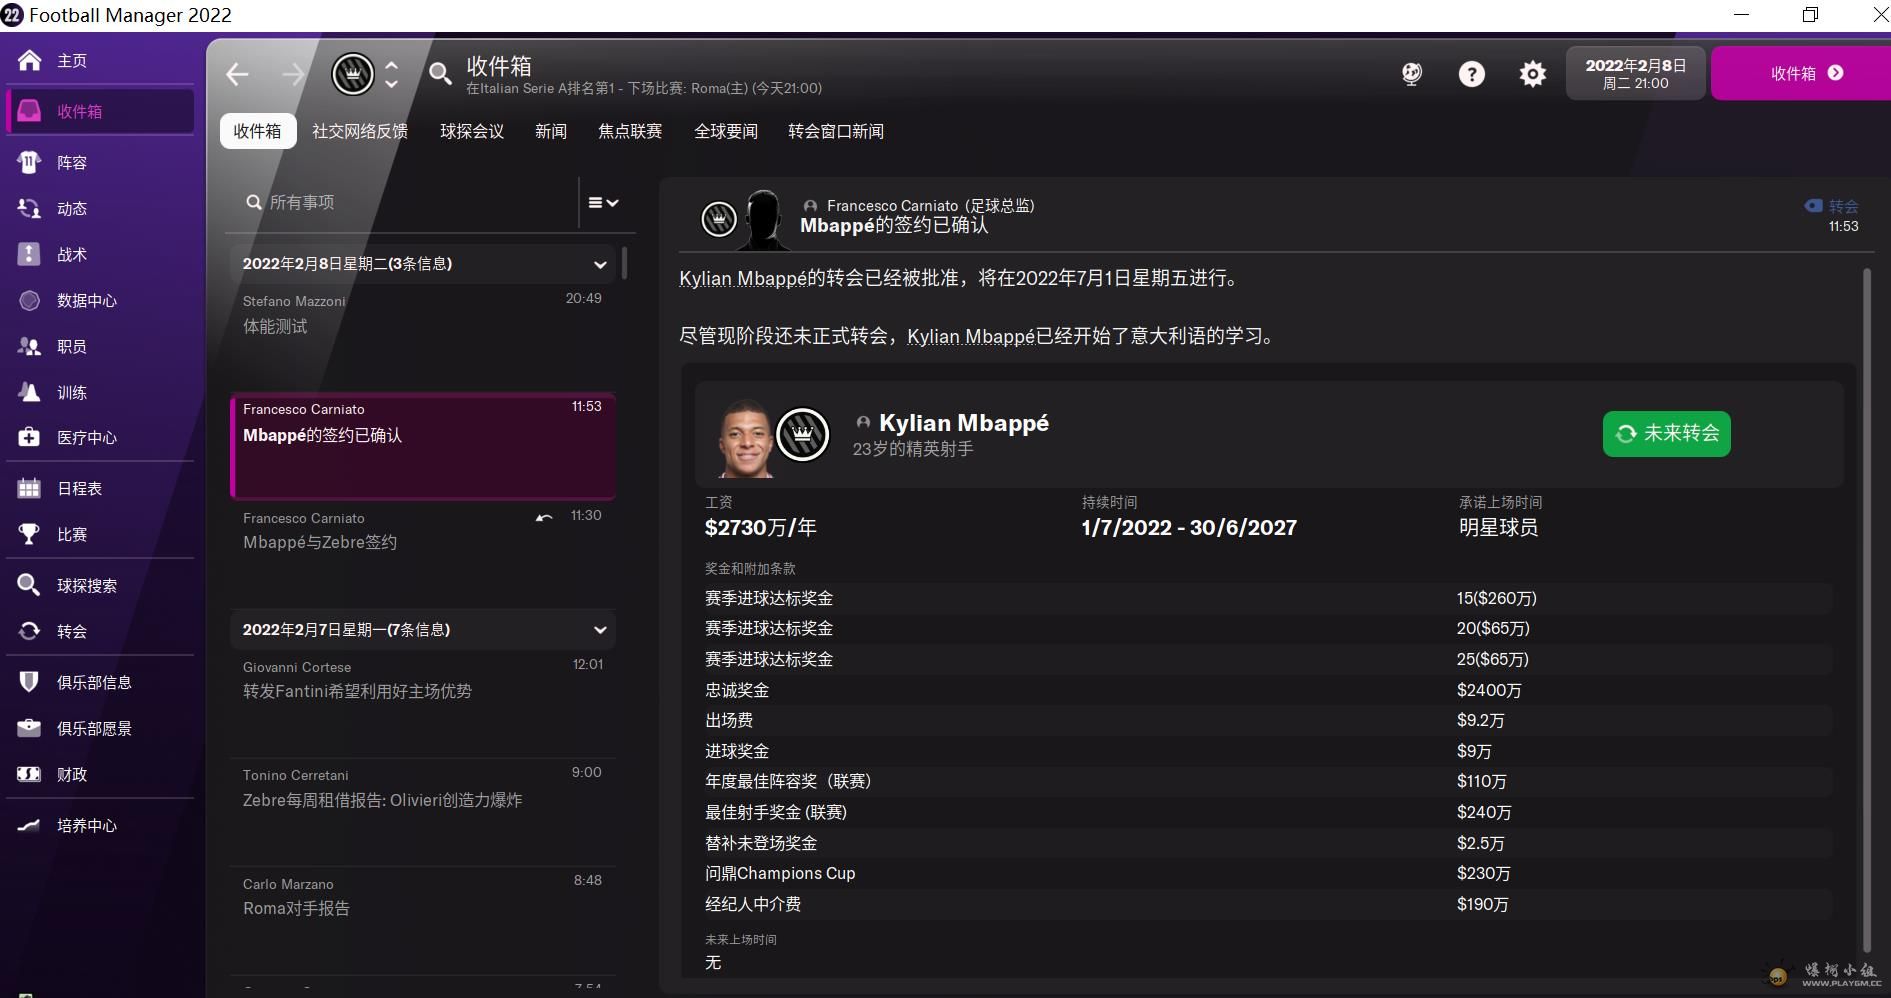Open the date display 2022年2月8日
Image resolution: width=1891 pixels, height=998 pixels.
pyautogui.click(x=1635, y=73)
